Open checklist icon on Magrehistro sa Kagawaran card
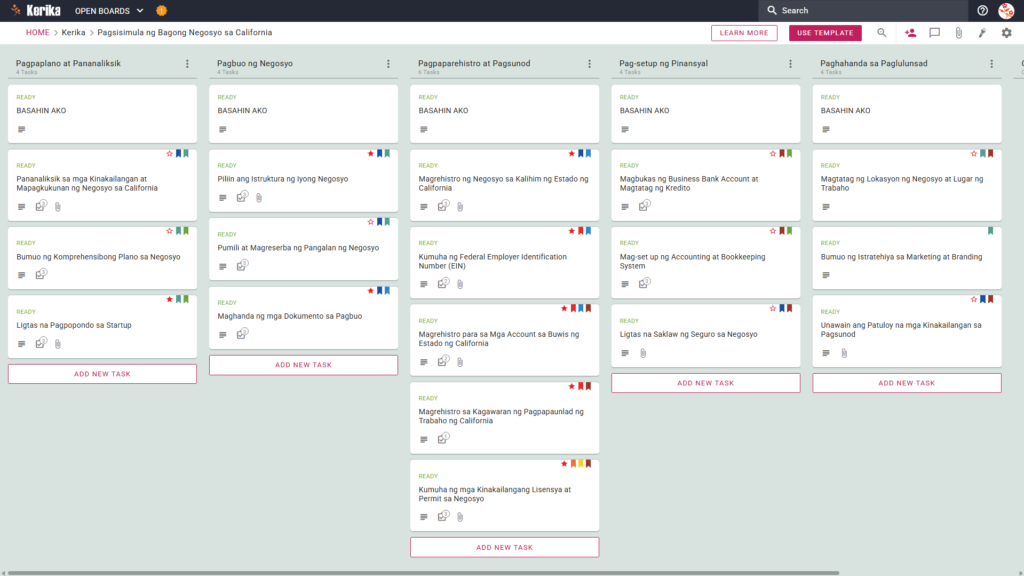 [x=443, y=438]
